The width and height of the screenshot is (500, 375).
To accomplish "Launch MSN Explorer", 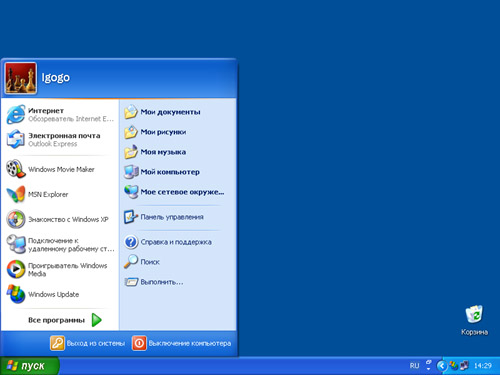I will tap(60, 194).
